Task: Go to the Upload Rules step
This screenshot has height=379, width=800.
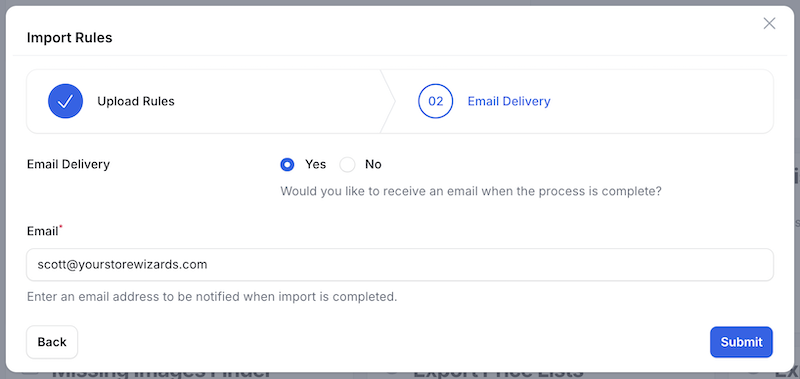Action: coord(136,101)
